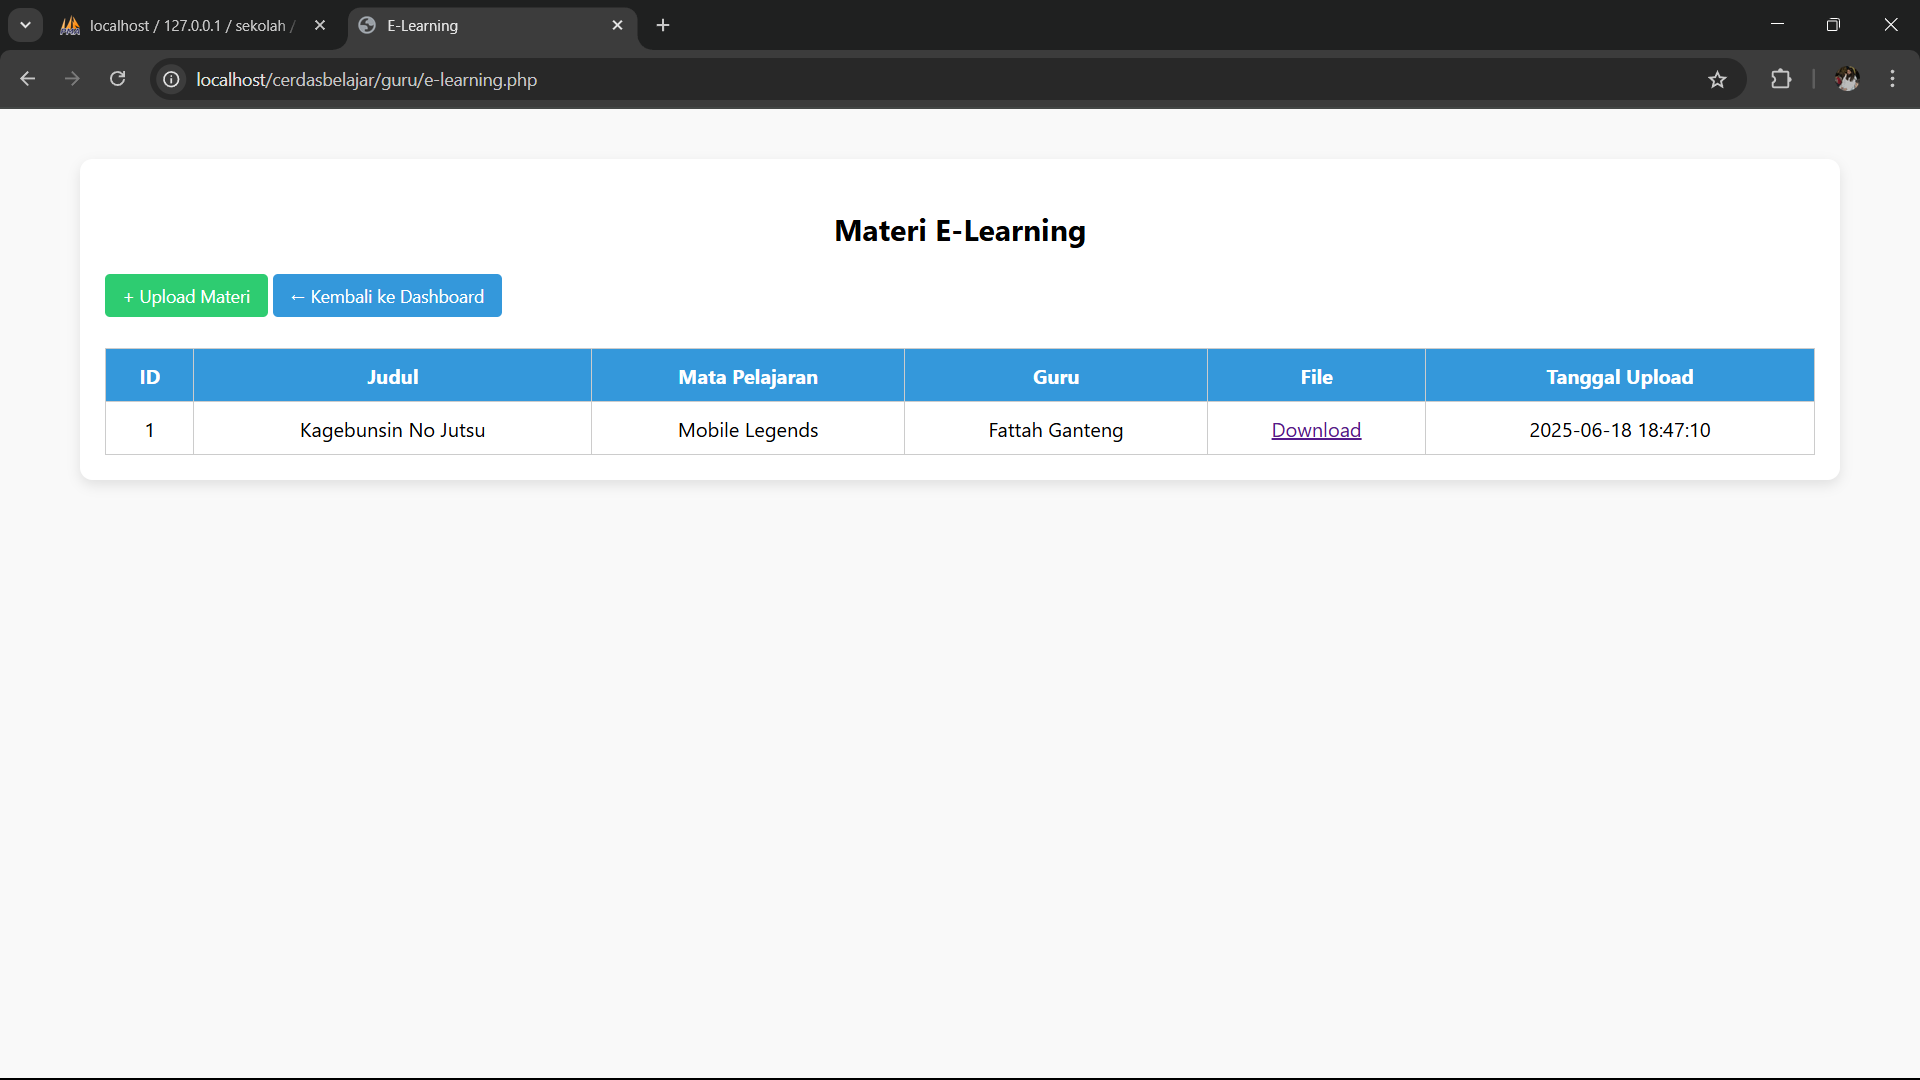Viewport: 1920px width, 1080px height.
Task: Open Chrome three-dot menu
Action: [x=1892, y=79]
